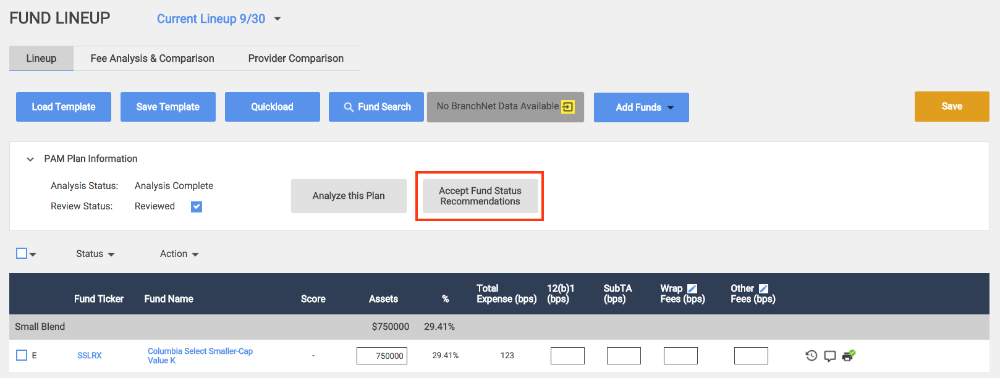Click the Total Expense (bps) column header

coord(506,293)
